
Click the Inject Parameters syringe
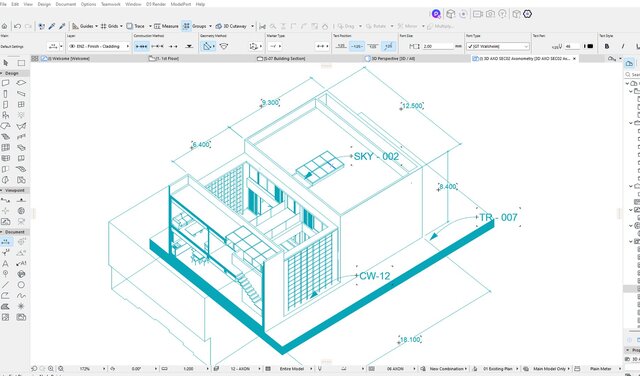pos(62,26)
